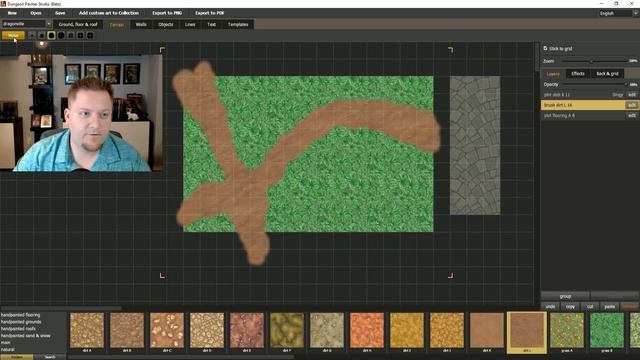Switch to the Lines tab
Image resolution: width=640 pixels, height=360 pixels.
[190, 24]
